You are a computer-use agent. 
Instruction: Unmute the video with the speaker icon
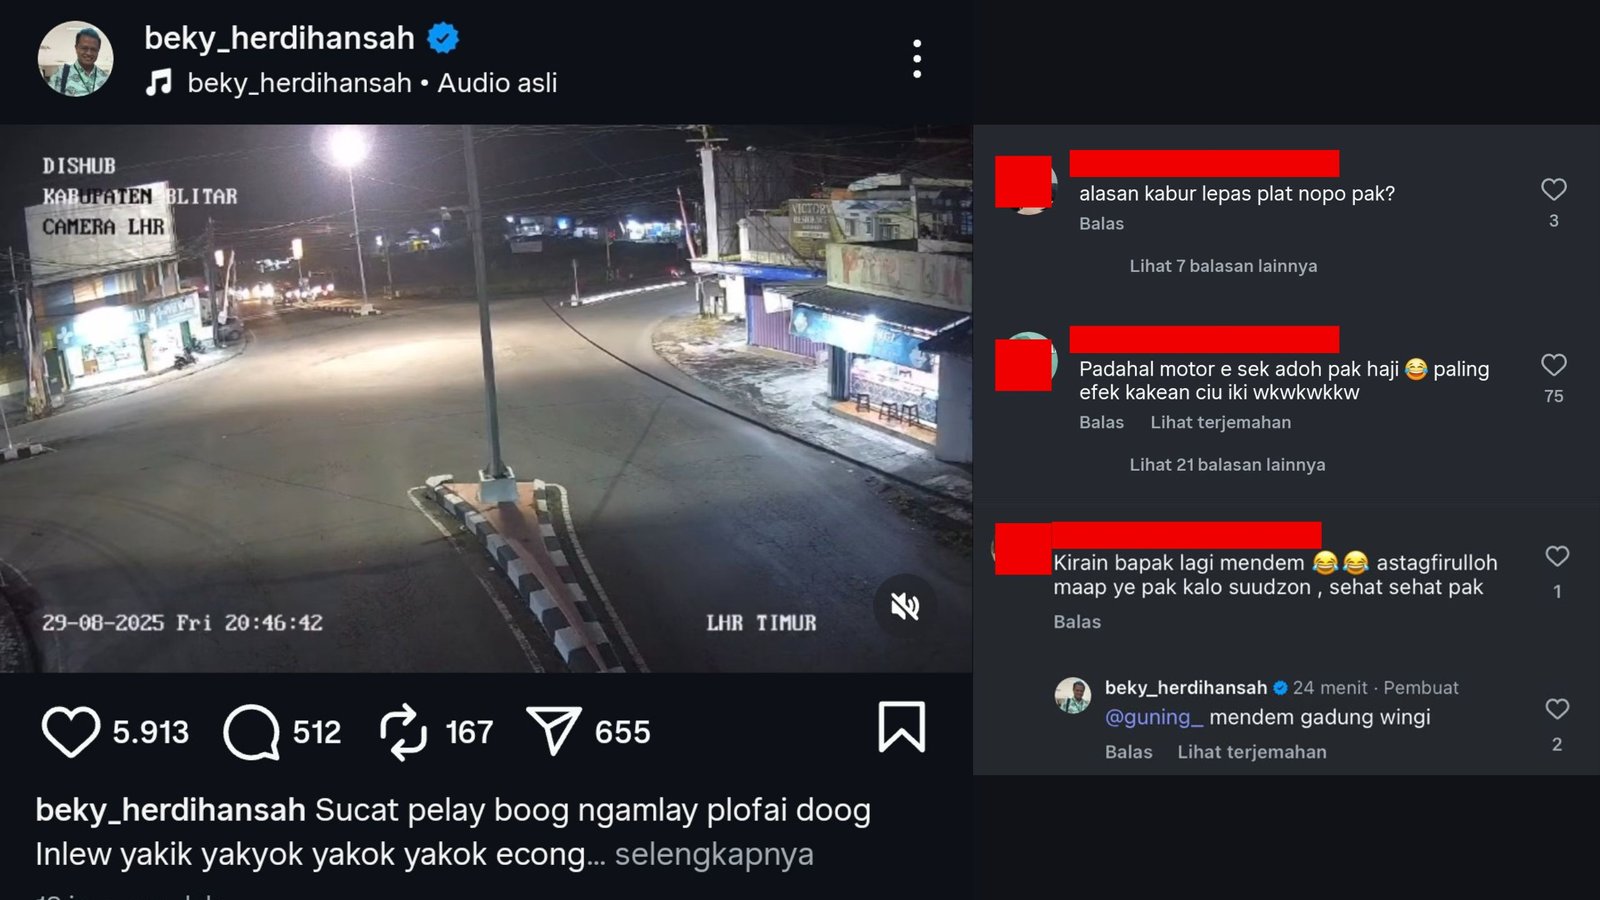pyautogui.click(x=905, y=606)
